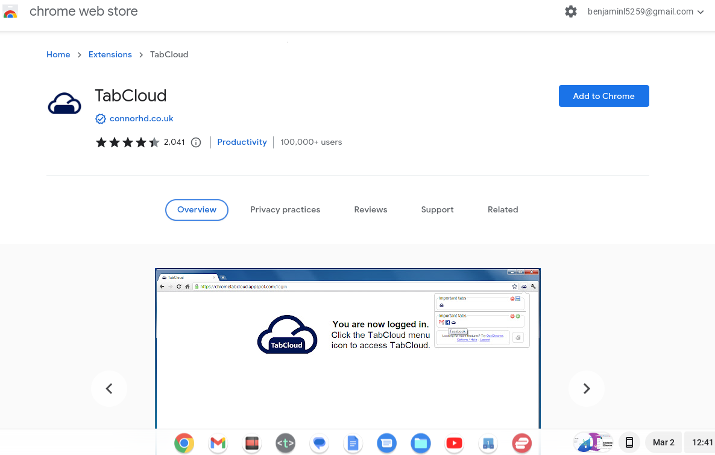Open the Settings gear in the store header
The image size is (715, 455).
pyautogui.click(x=570, y=12)
